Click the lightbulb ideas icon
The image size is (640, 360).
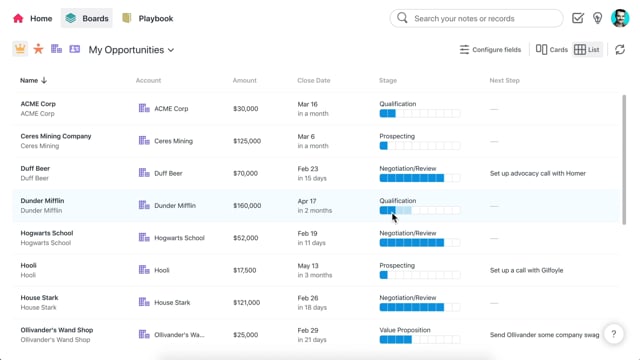[x=598, y=18]
